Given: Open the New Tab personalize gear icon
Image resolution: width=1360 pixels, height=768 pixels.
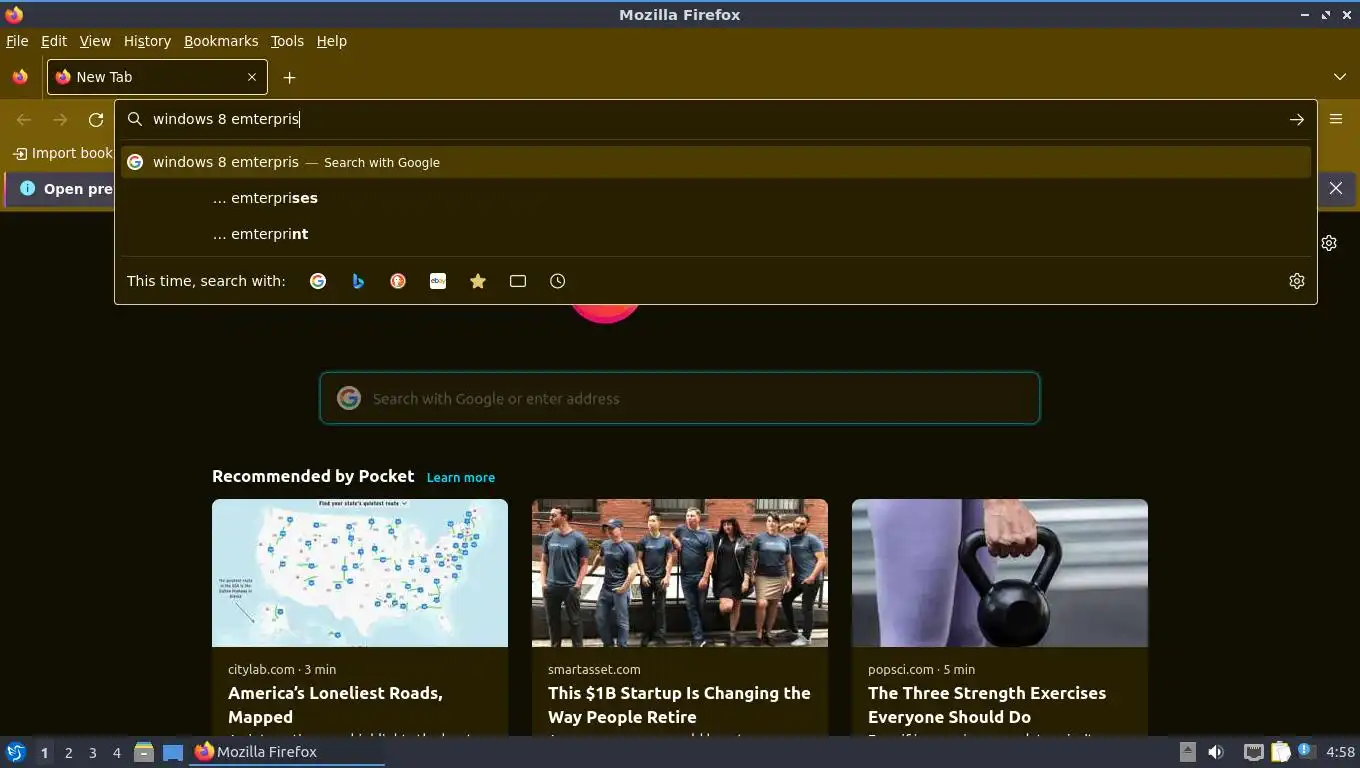Looking at the screenshot, I should coord(1329,243).
